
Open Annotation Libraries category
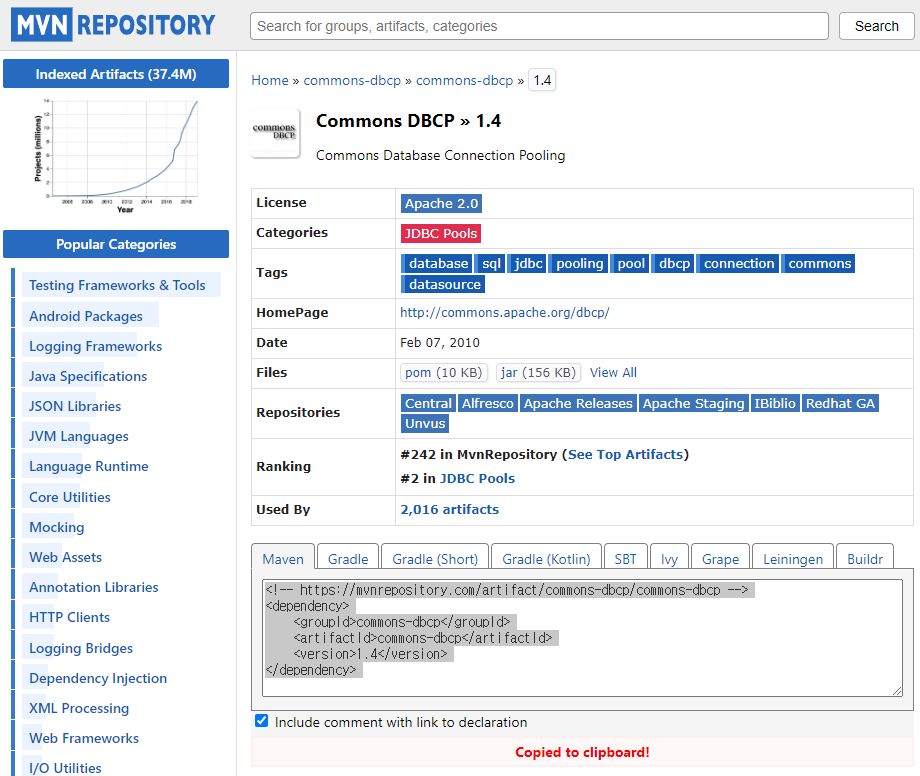pos(94,587)
